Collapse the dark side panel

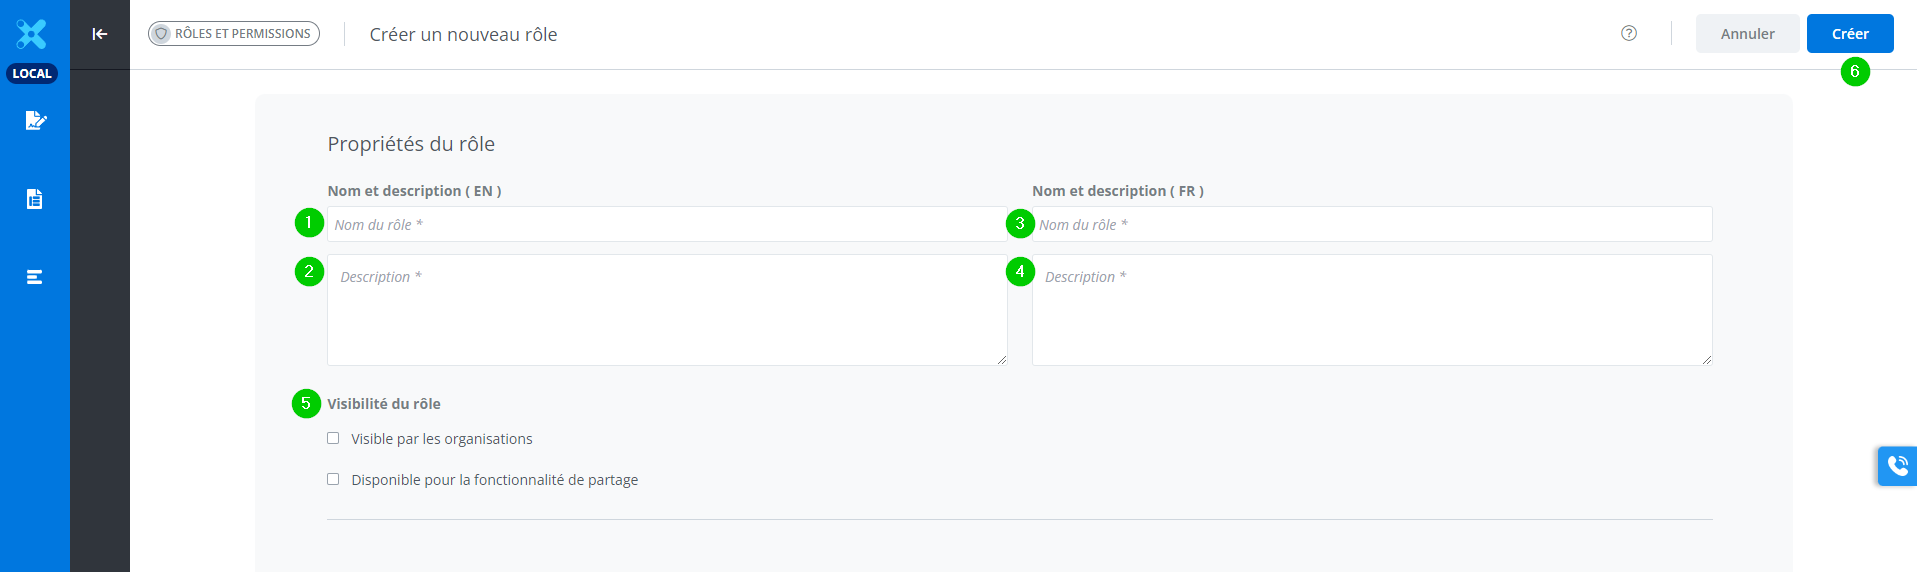(100, 34)
